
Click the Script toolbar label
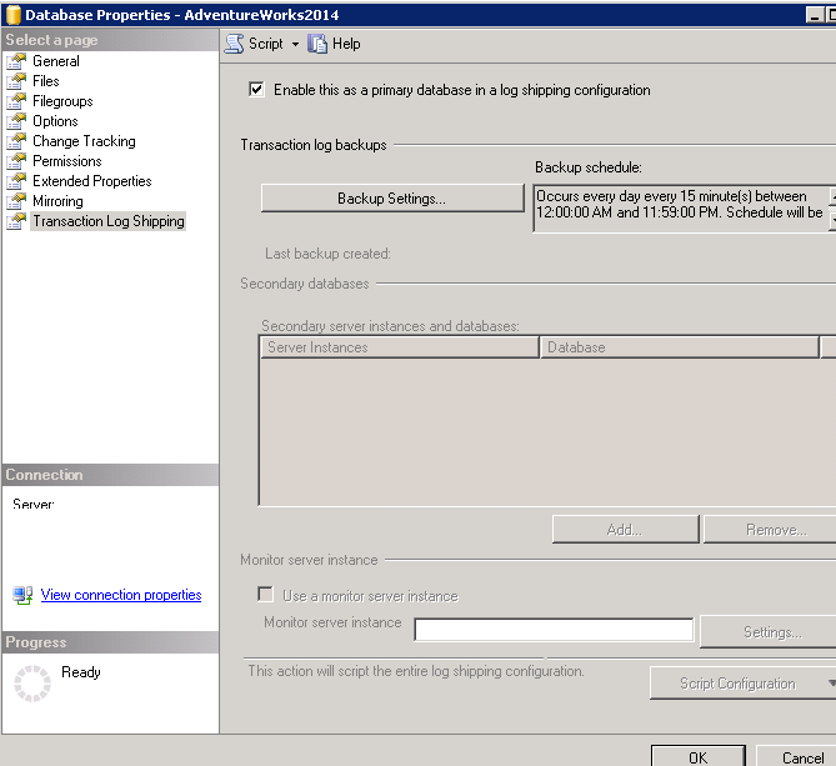pos(266,44)
